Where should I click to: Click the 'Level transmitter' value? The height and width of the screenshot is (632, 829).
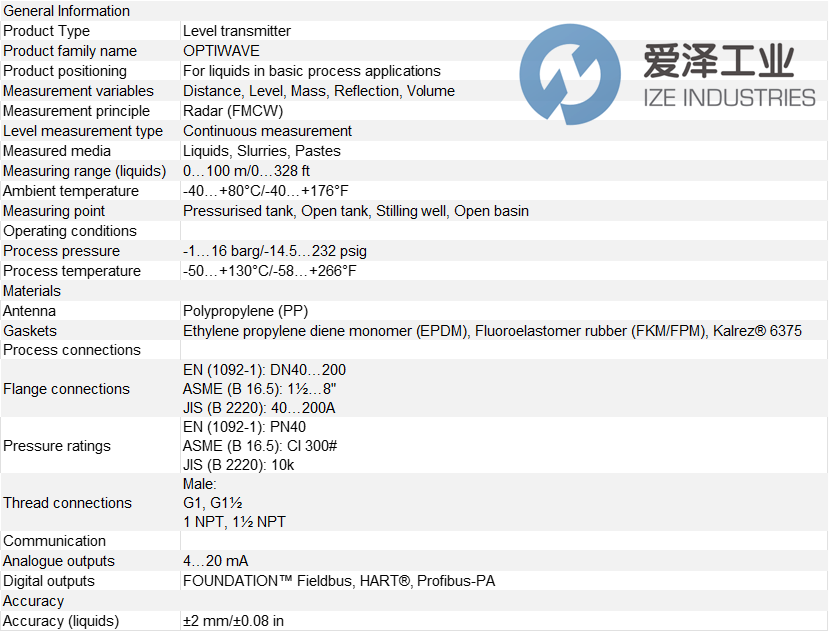pos(236,31)
